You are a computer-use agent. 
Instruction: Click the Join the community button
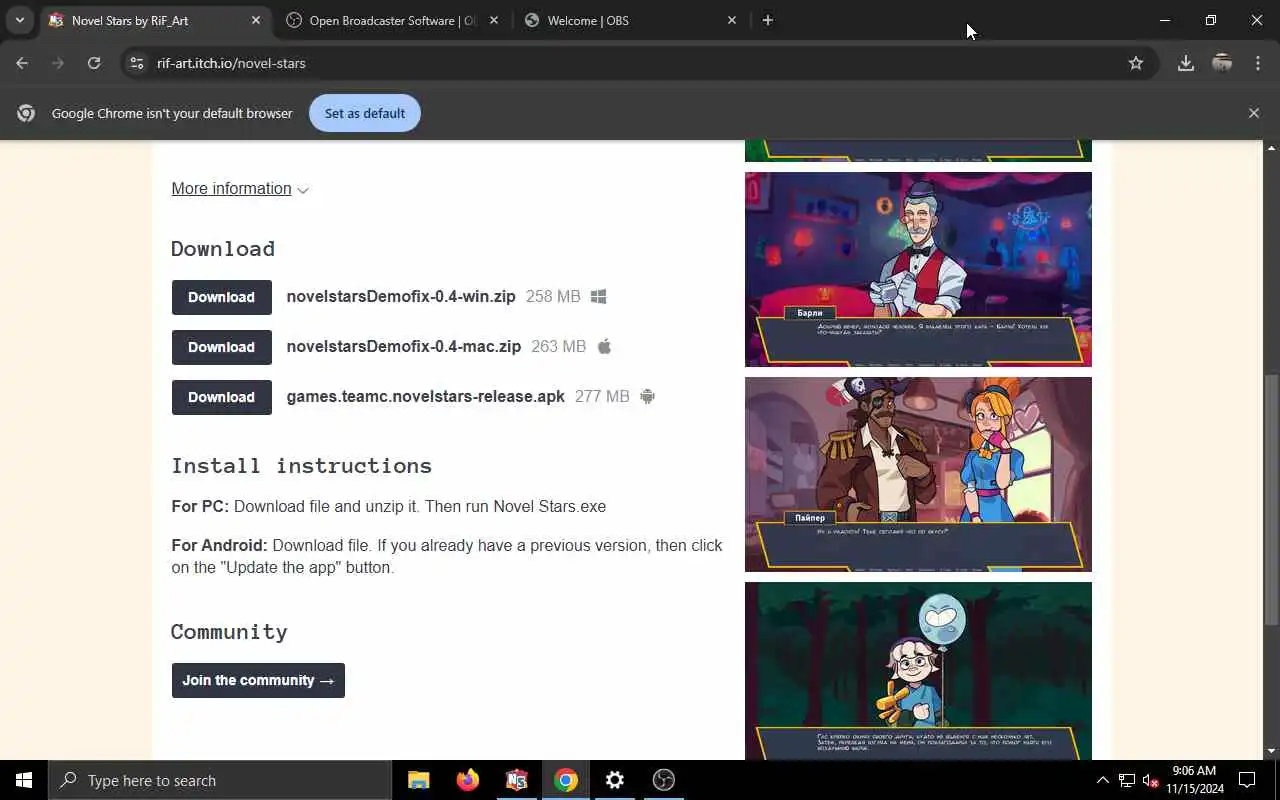tap(258, 680)
